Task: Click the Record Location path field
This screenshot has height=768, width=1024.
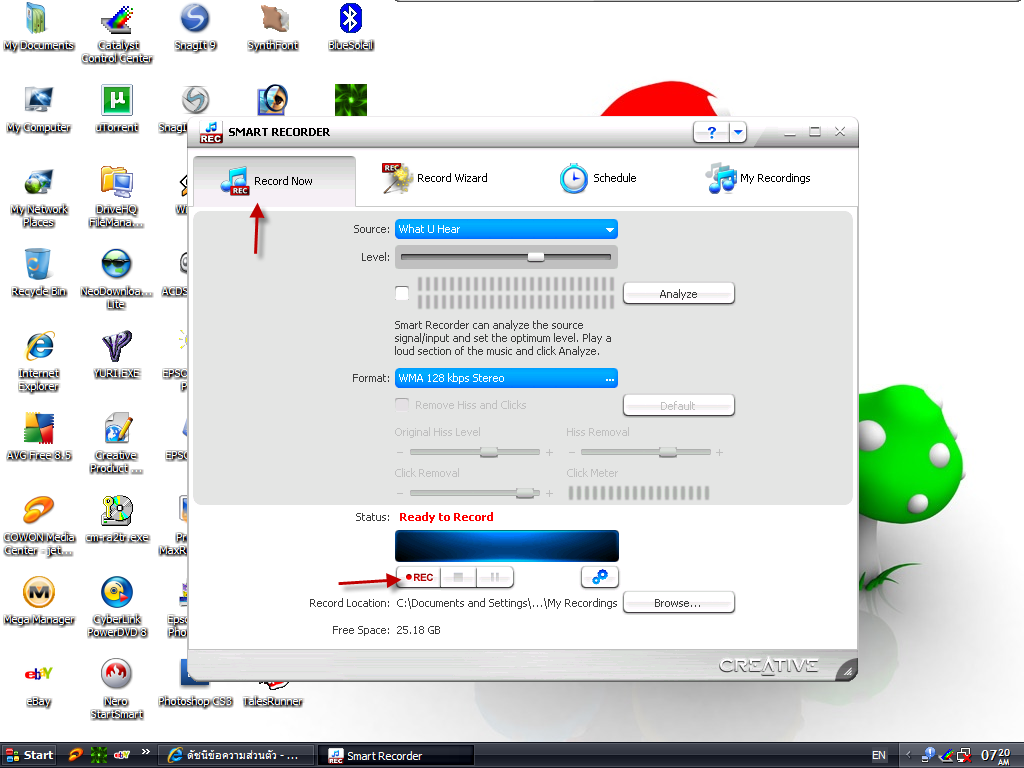Action: [507, 603]
